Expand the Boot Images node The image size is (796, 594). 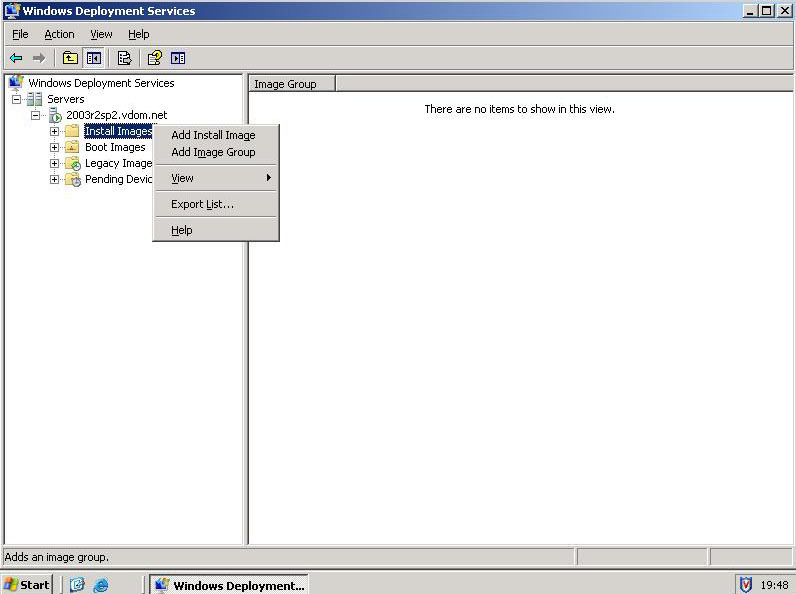coord(54,147)
